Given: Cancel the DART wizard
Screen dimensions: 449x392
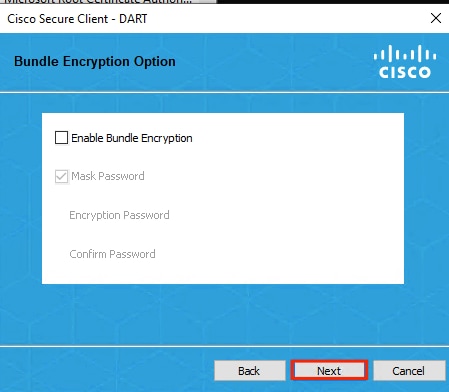Looking at the screenshot, I should click(409, 370).
